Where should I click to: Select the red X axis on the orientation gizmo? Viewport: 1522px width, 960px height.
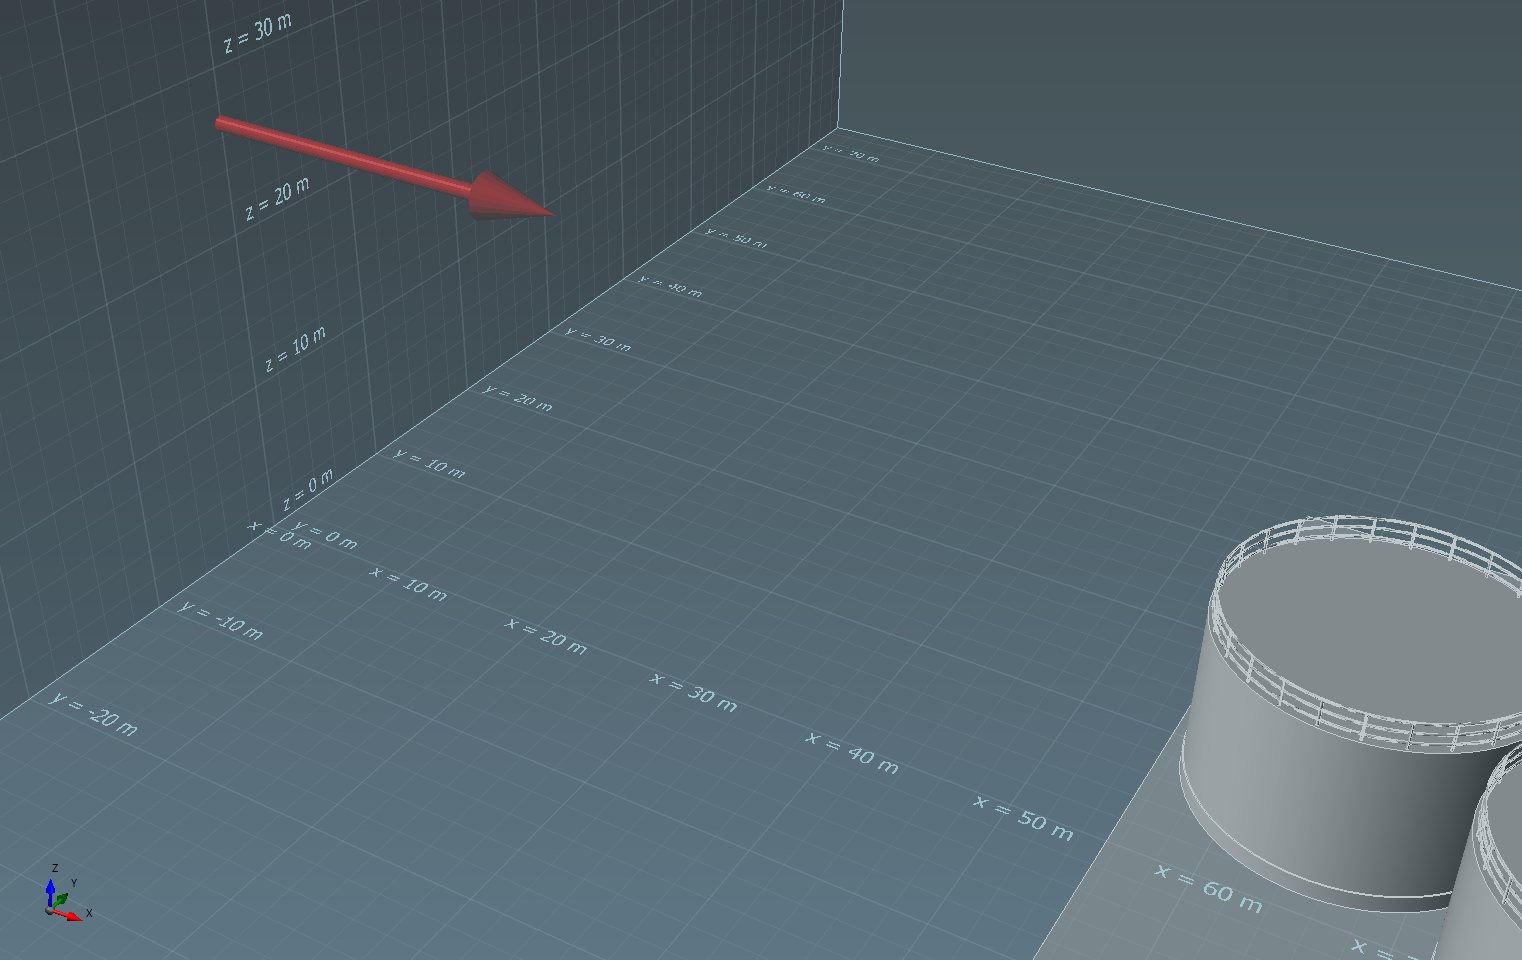(72, 915)
